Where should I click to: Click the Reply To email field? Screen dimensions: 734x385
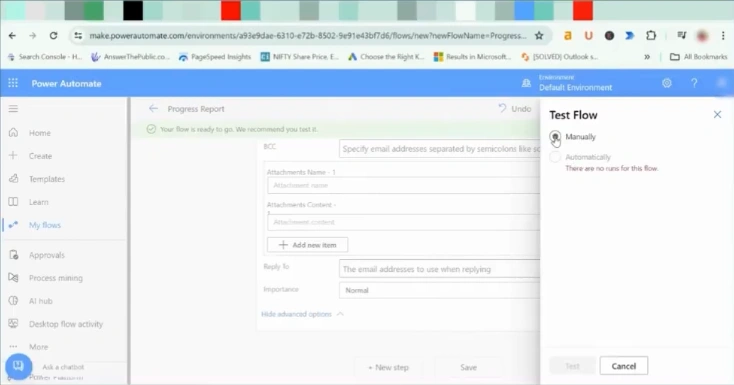point(439,269)
